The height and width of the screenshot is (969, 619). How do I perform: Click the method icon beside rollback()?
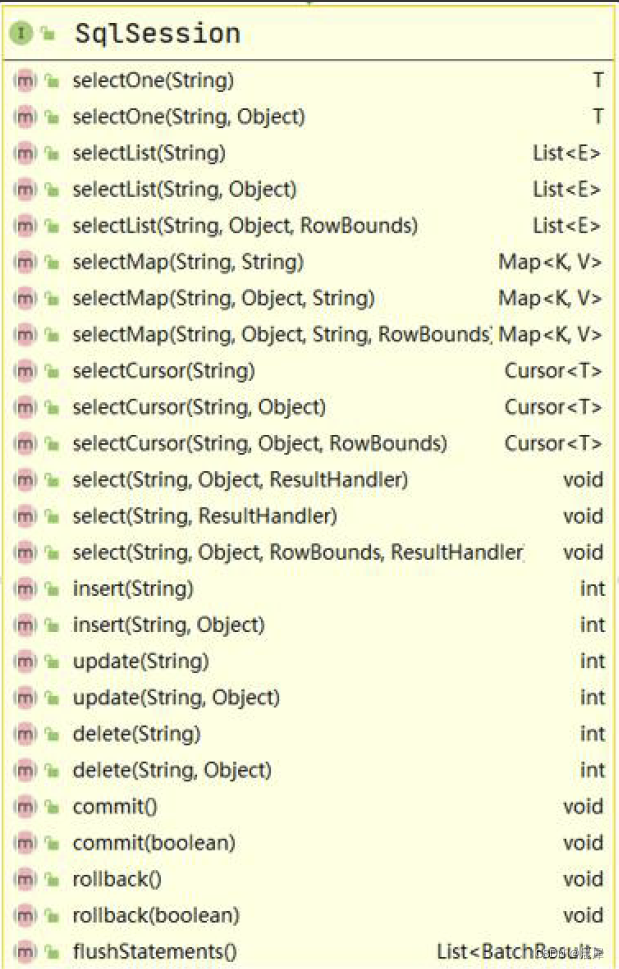point(24,879)
